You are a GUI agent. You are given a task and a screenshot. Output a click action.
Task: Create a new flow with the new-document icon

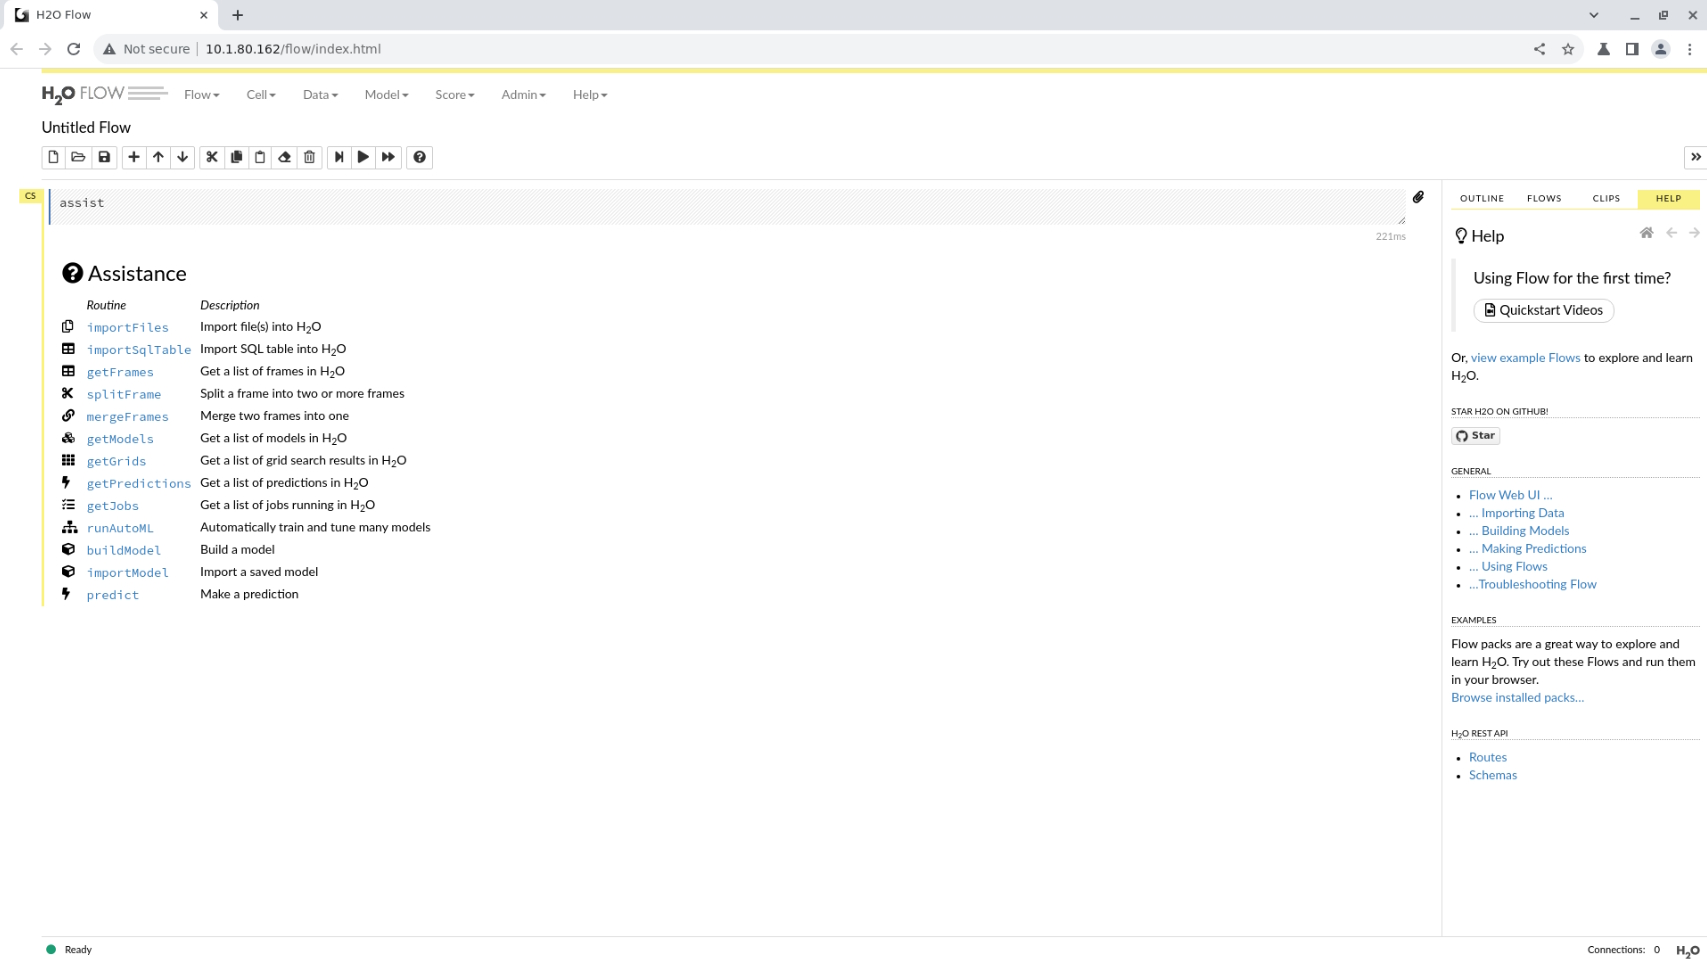(x=52, y=157)
